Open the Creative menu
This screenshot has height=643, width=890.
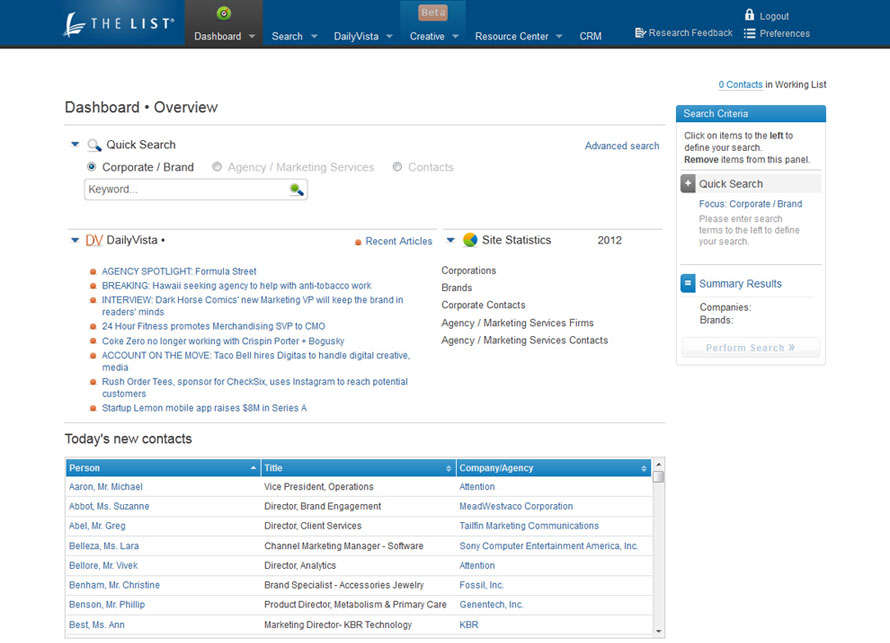(427, 36)
